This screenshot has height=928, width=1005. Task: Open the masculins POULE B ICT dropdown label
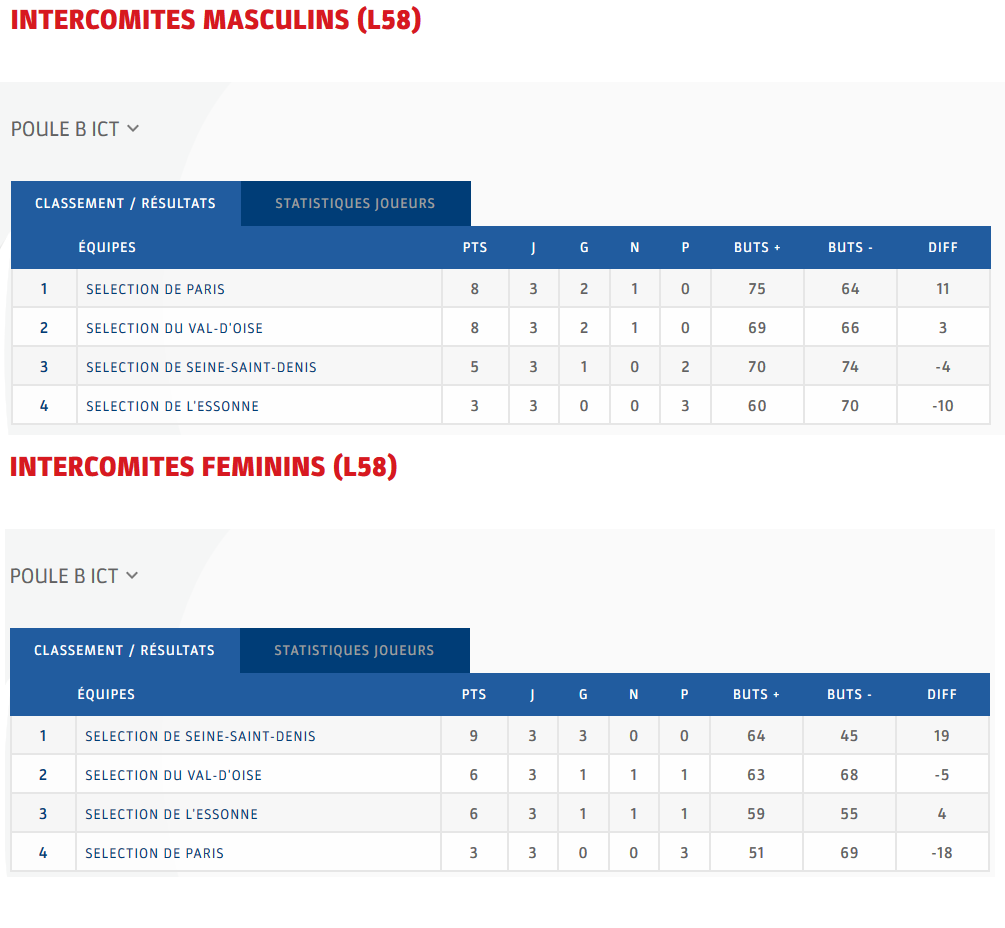[65, 129]
